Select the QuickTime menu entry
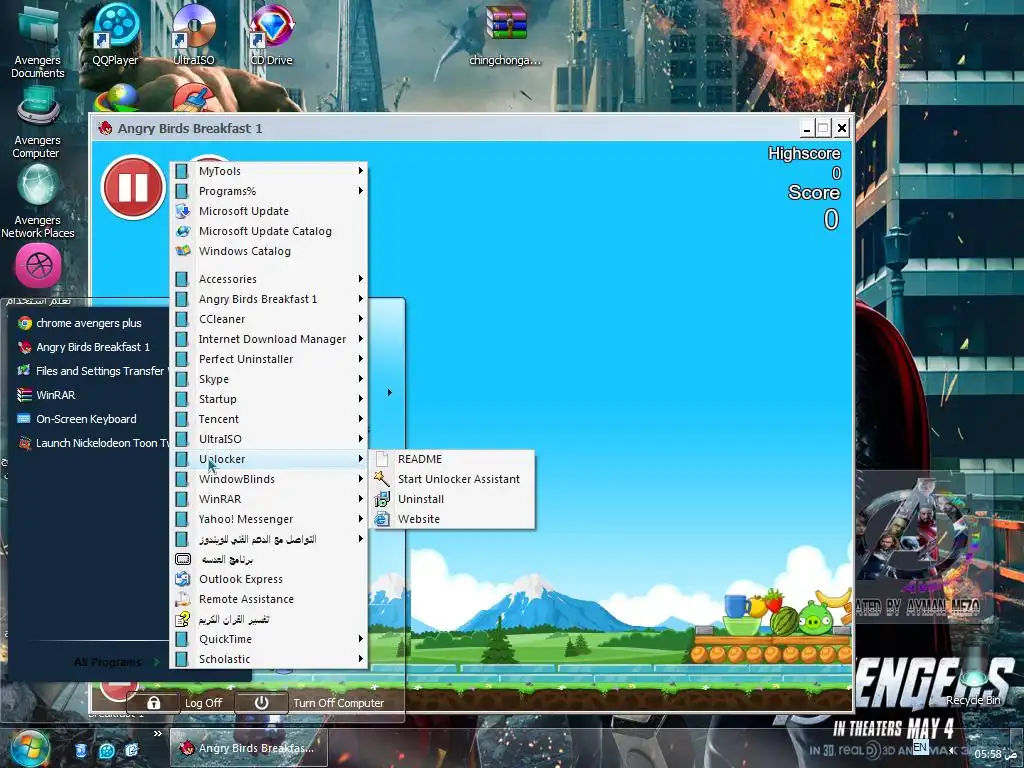1024x768 pixels. [x=269, y=639]
